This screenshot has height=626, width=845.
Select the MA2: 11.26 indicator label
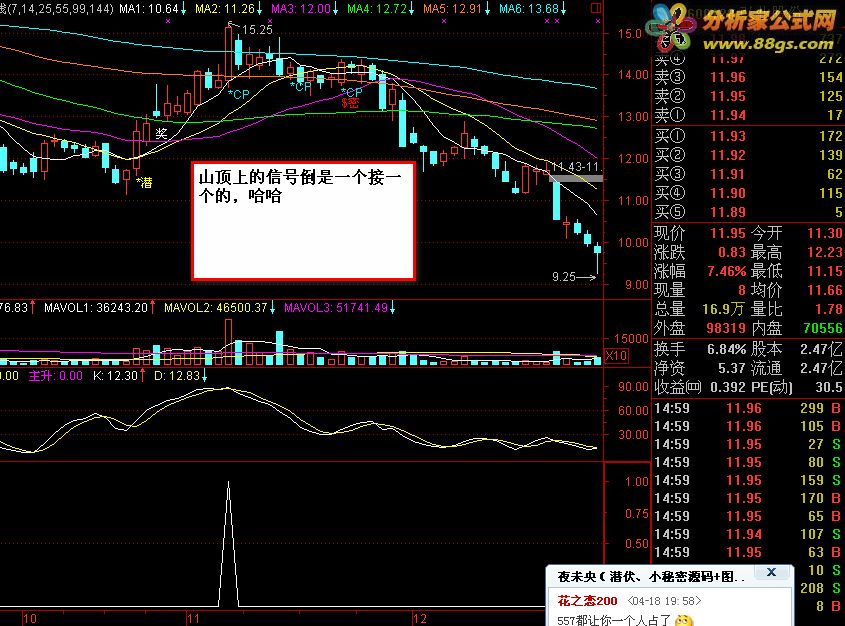point(228,9)
